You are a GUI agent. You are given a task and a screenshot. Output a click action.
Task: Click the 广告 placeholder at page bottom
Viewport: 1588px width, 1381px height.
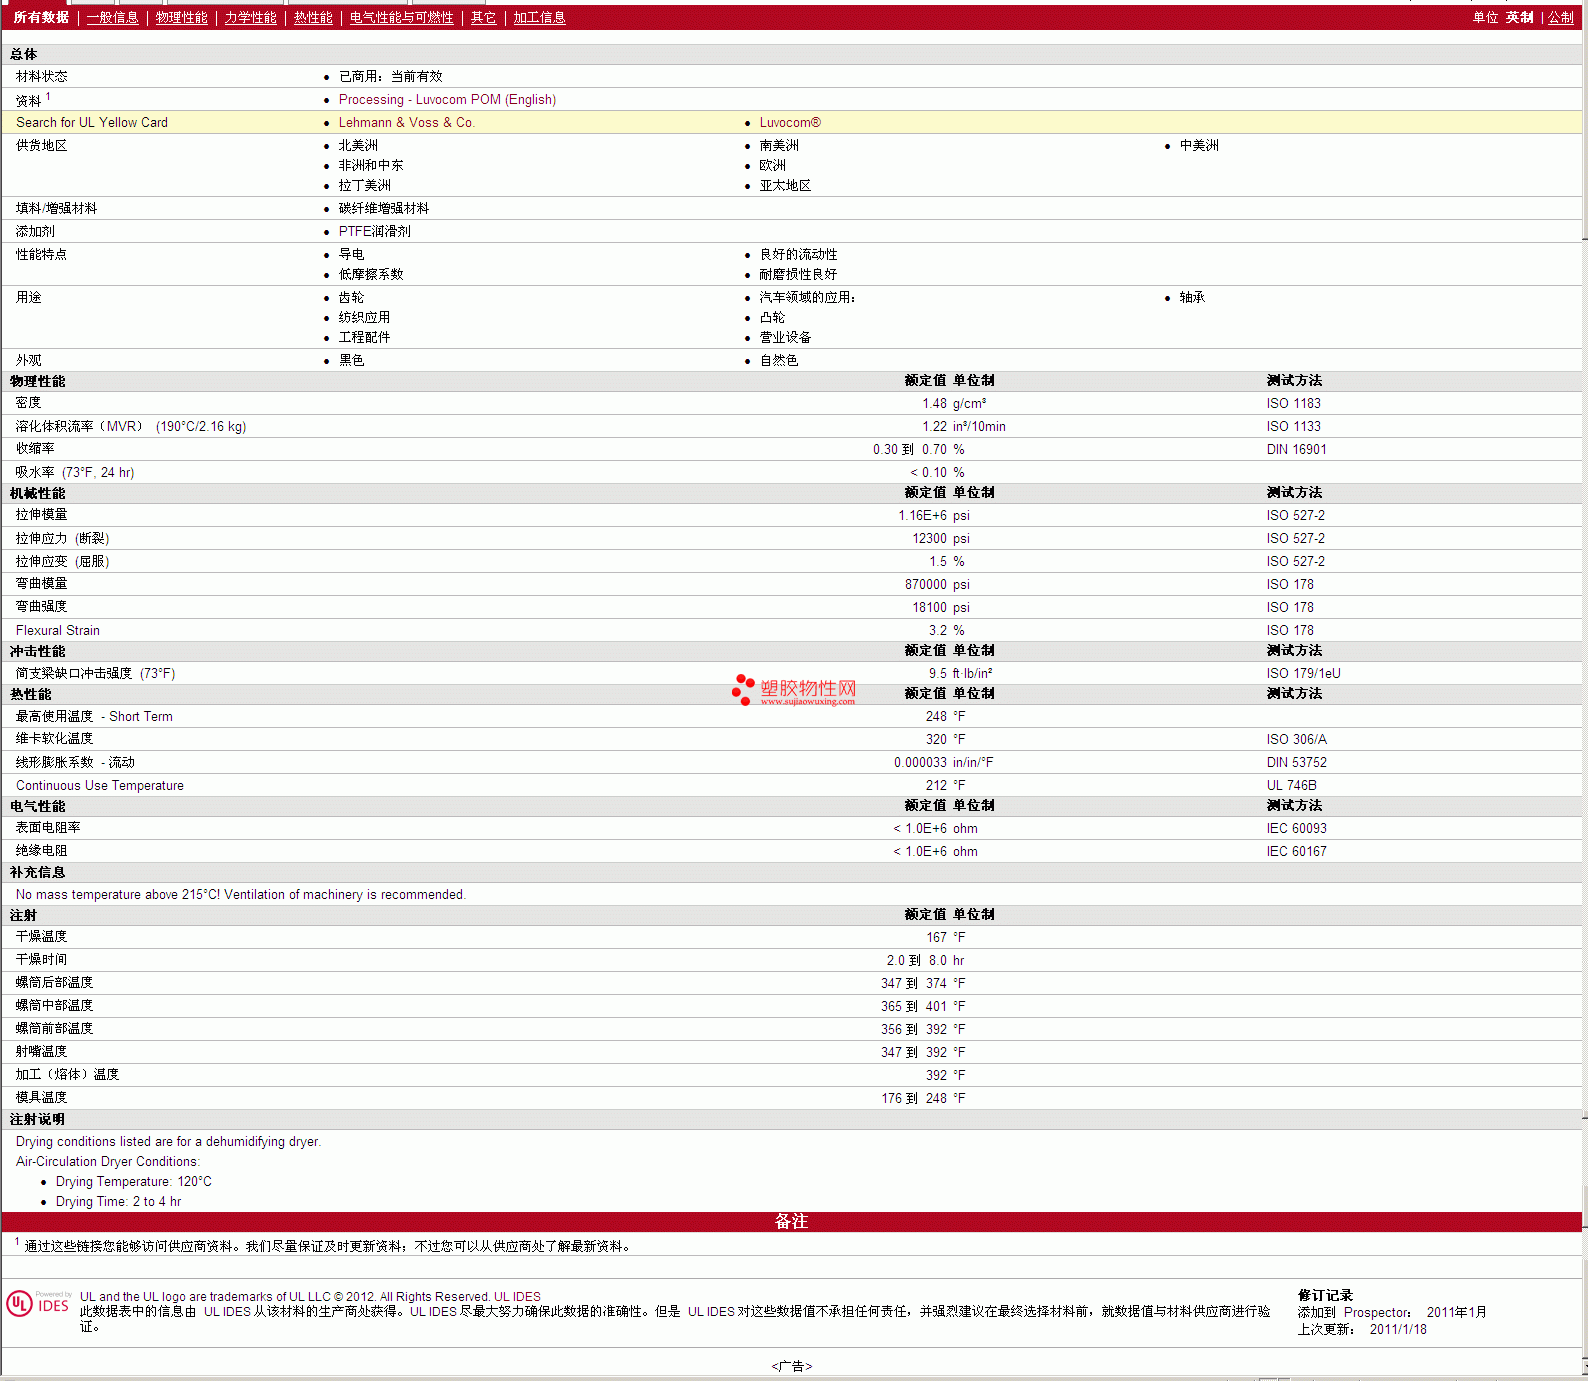pyautogui.click(x=791, y=1366)
